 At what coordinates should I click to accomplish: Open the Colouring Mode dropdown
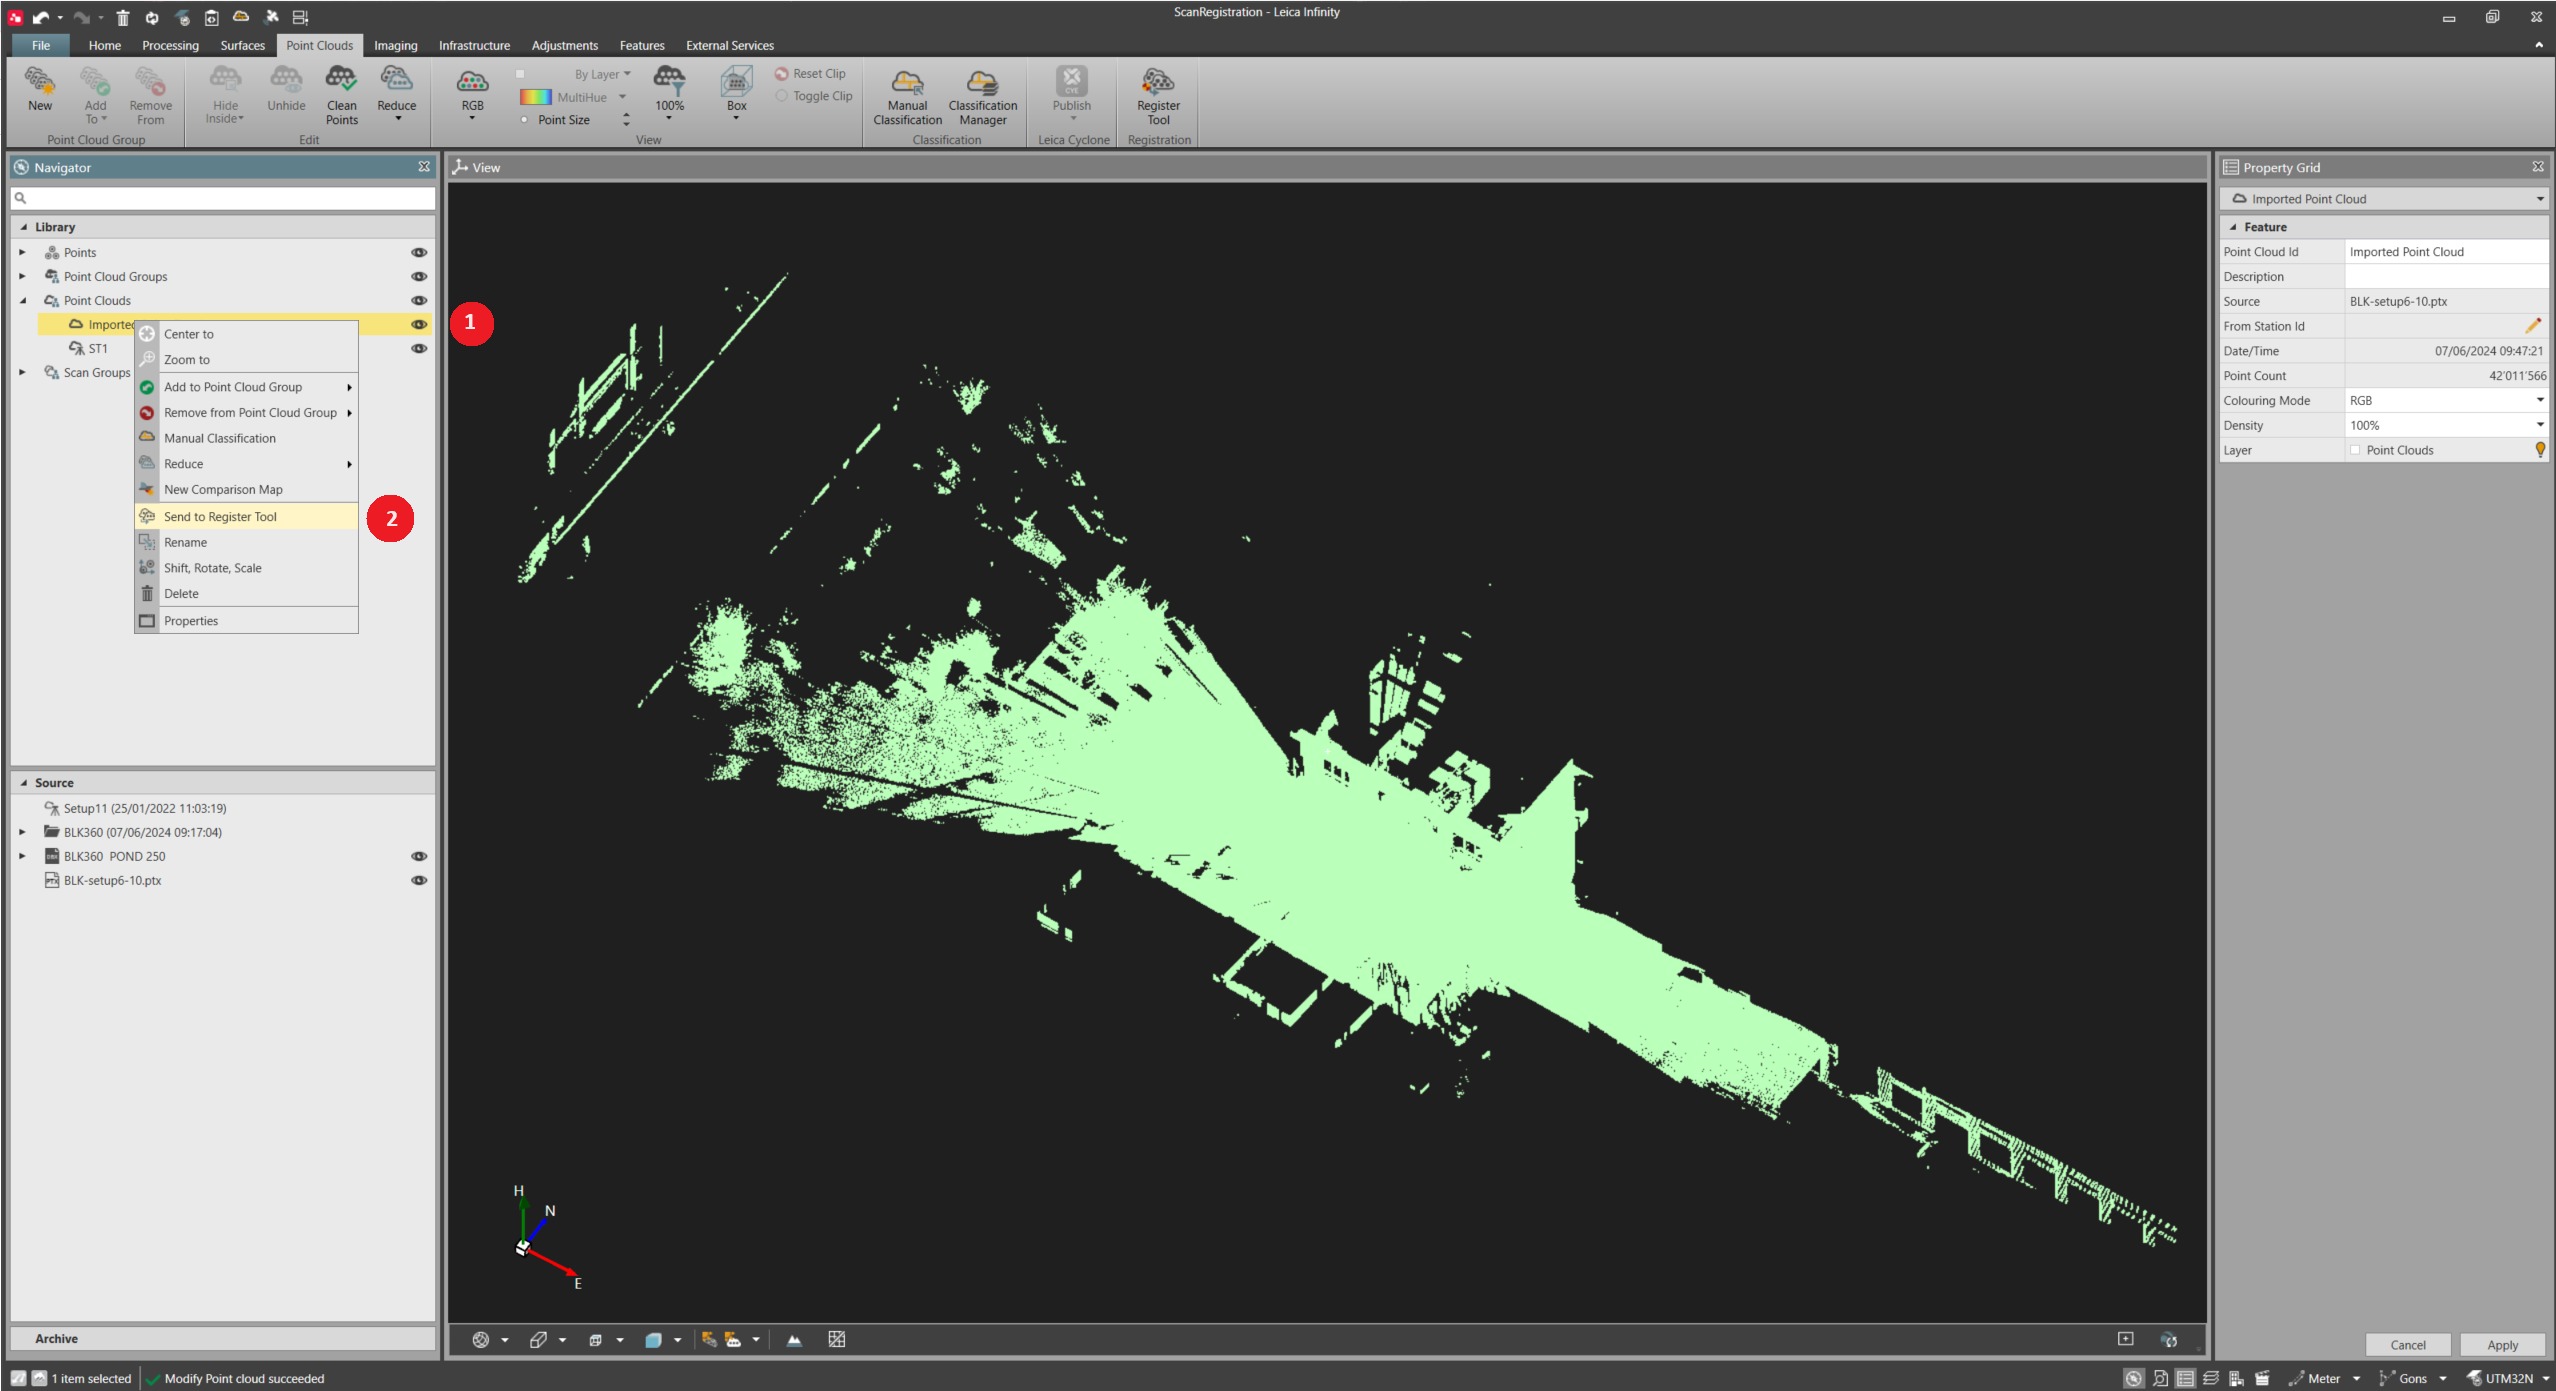coord(2539,401)
